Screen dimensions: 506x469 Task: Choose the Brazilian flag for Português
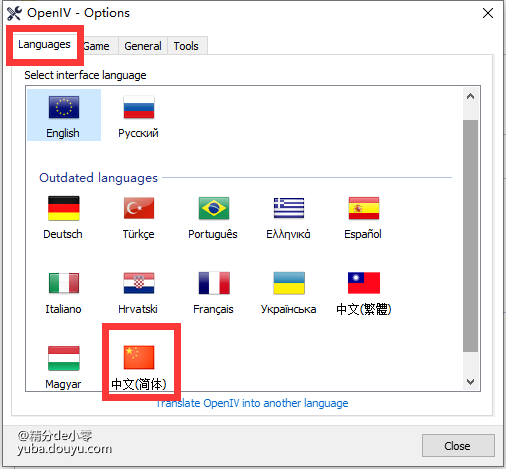tap(214, 208)
